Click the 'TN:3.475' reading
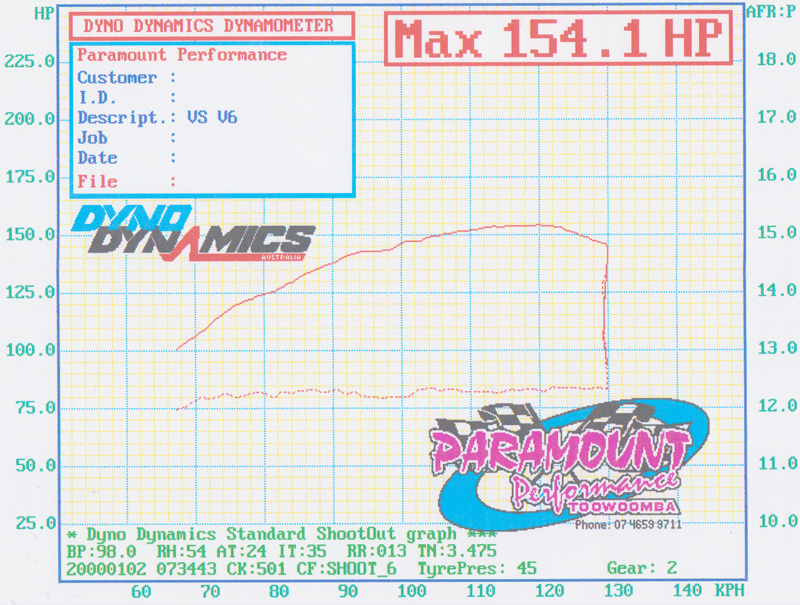This screenshot has height=605, width=800. tap(457, 551)
